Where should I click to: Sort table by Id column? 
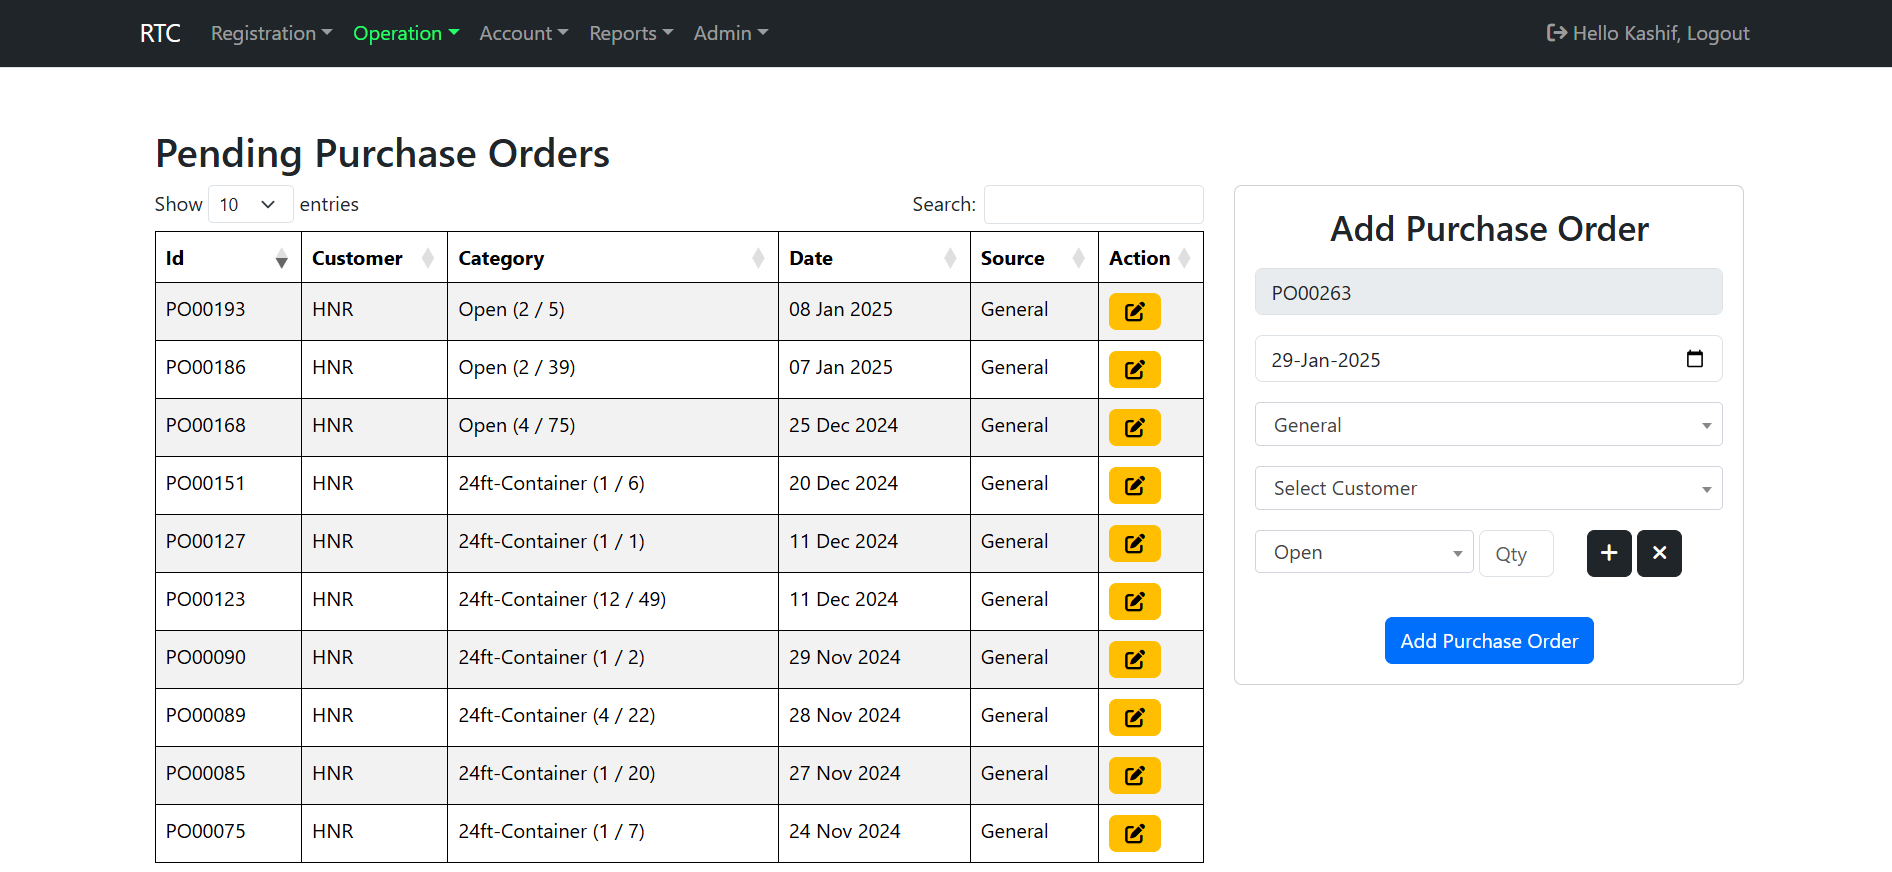228,258
